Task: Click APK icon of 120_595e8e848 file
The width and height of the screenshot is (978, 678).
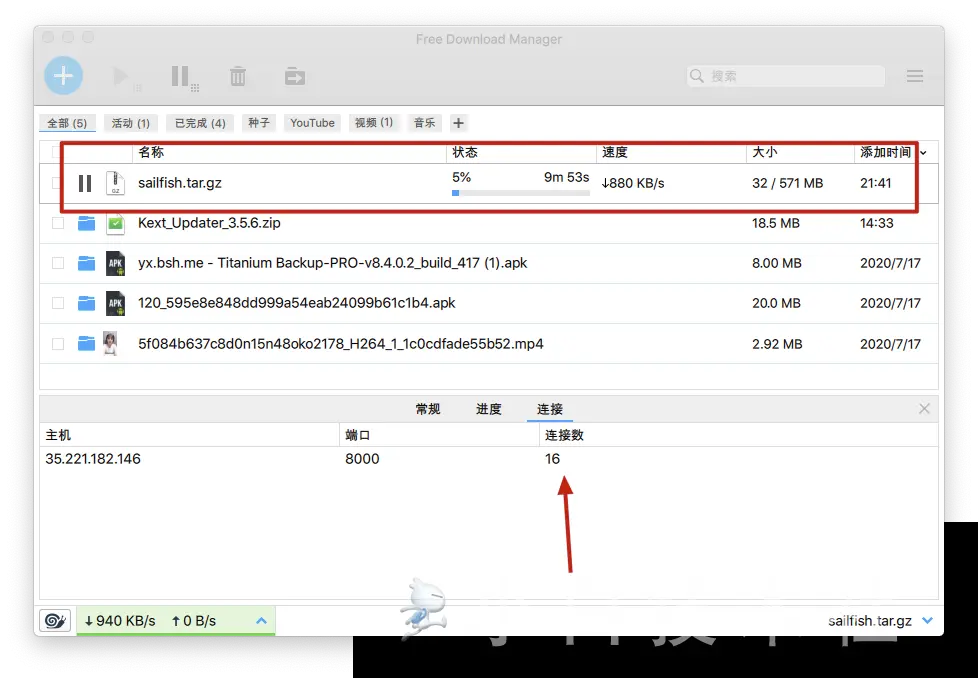Action: pyautogui.click(x=115, y=303)
